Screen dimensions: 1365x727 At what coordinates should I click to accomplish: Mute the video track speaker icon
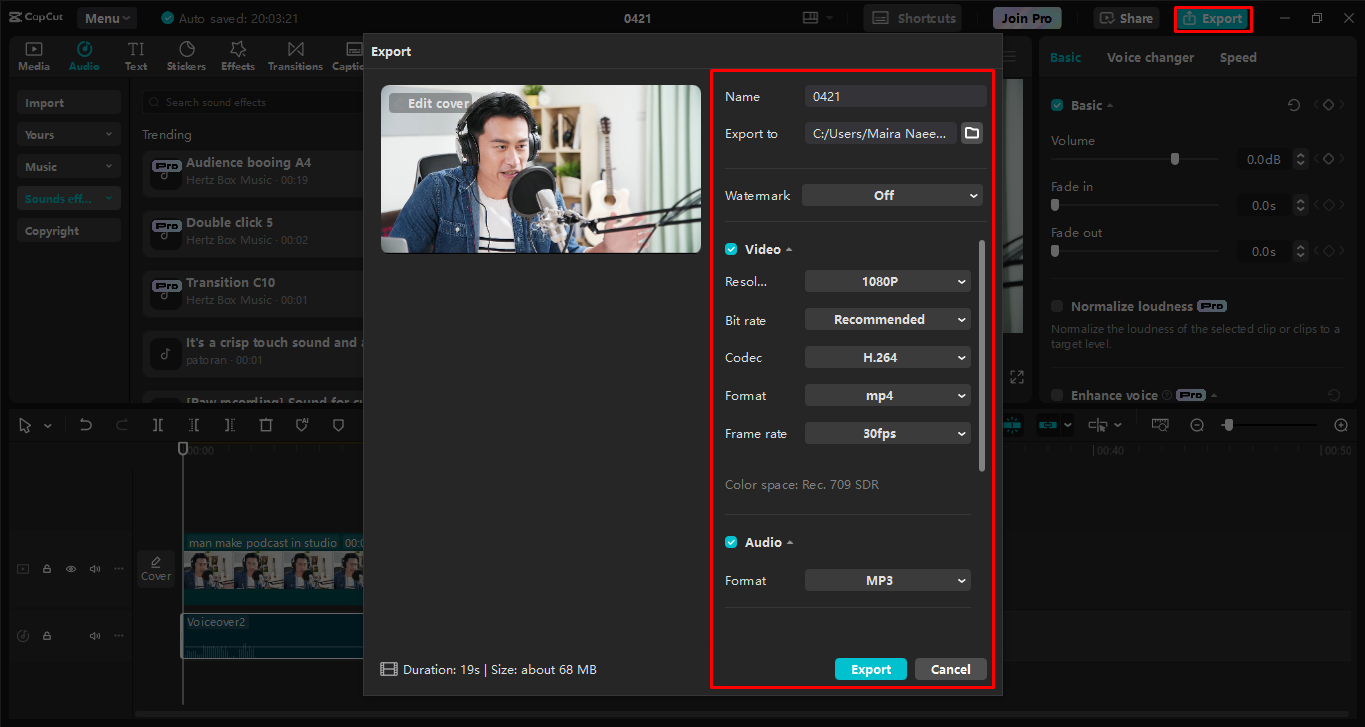pos(95,569)
